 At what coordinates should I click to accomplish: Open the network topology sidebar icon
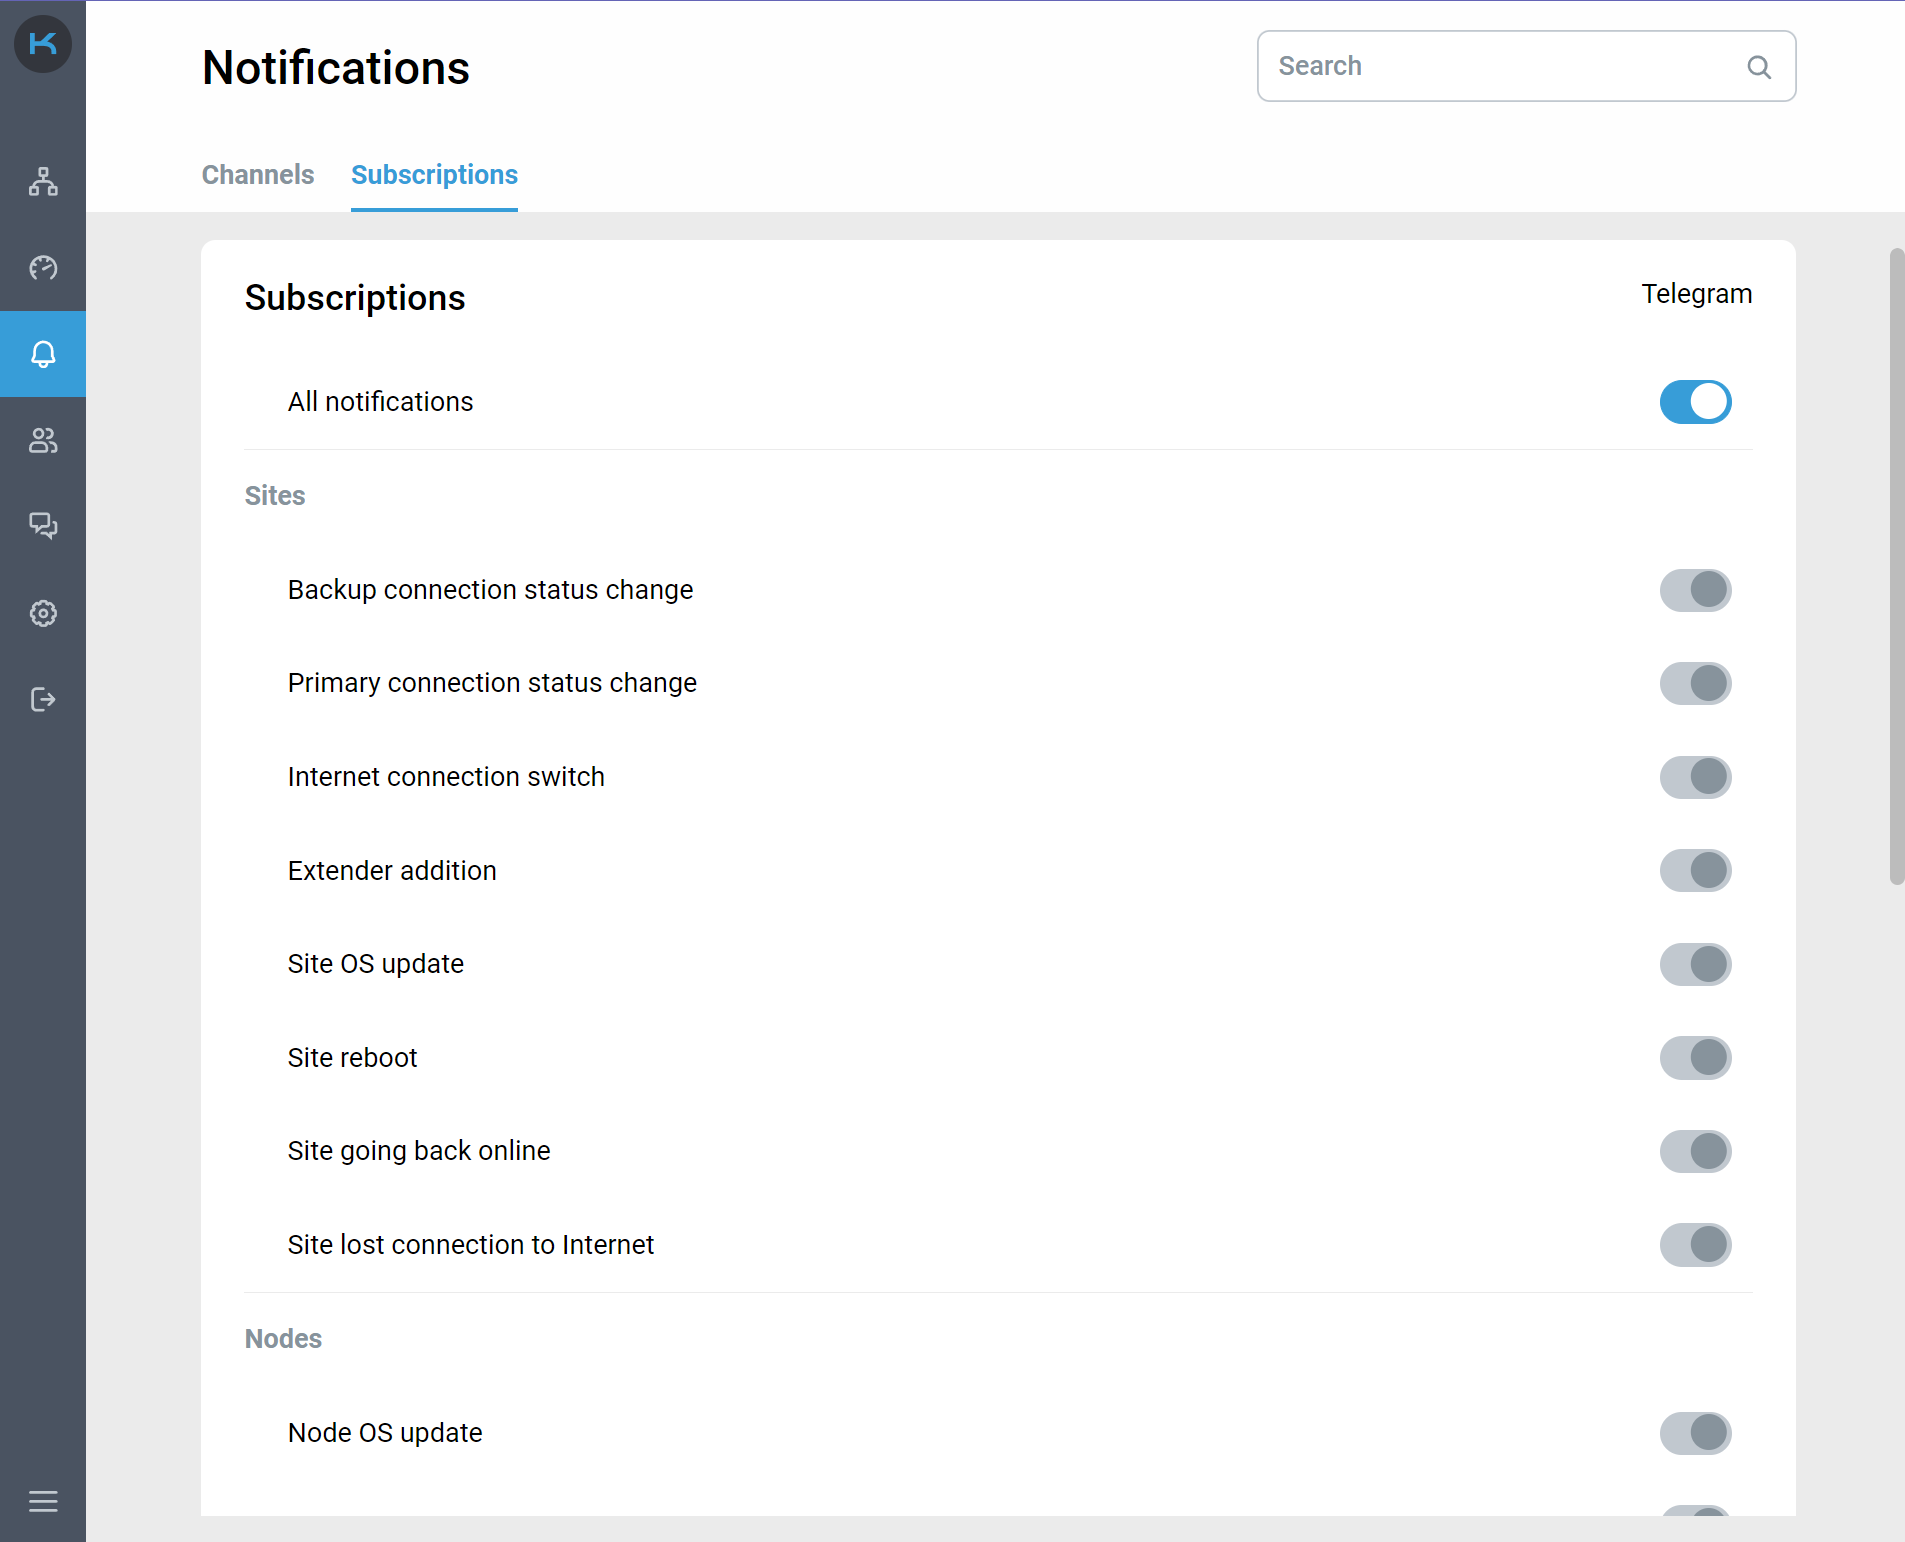click(x=43, y=182)
